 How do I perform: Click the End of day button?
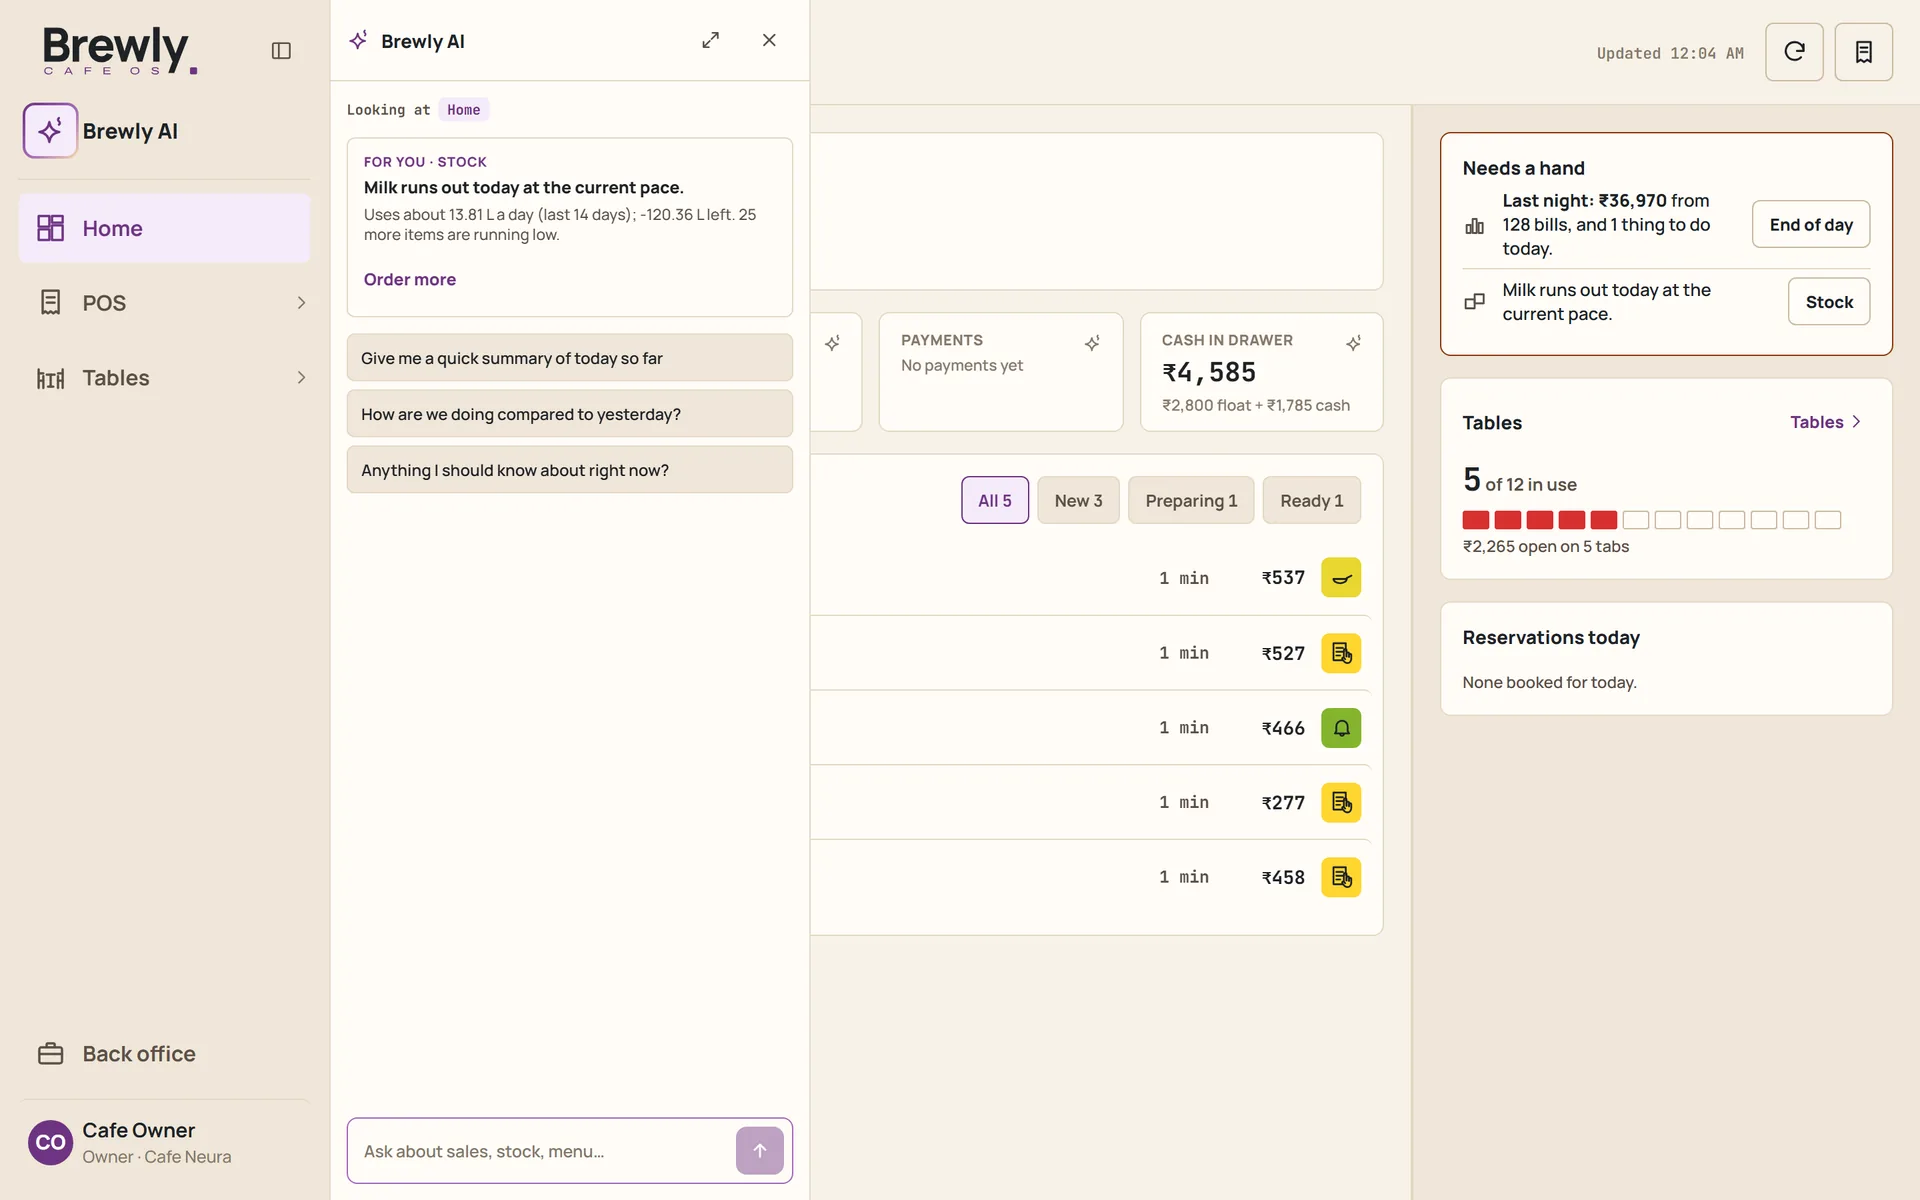coord(1811,224)
